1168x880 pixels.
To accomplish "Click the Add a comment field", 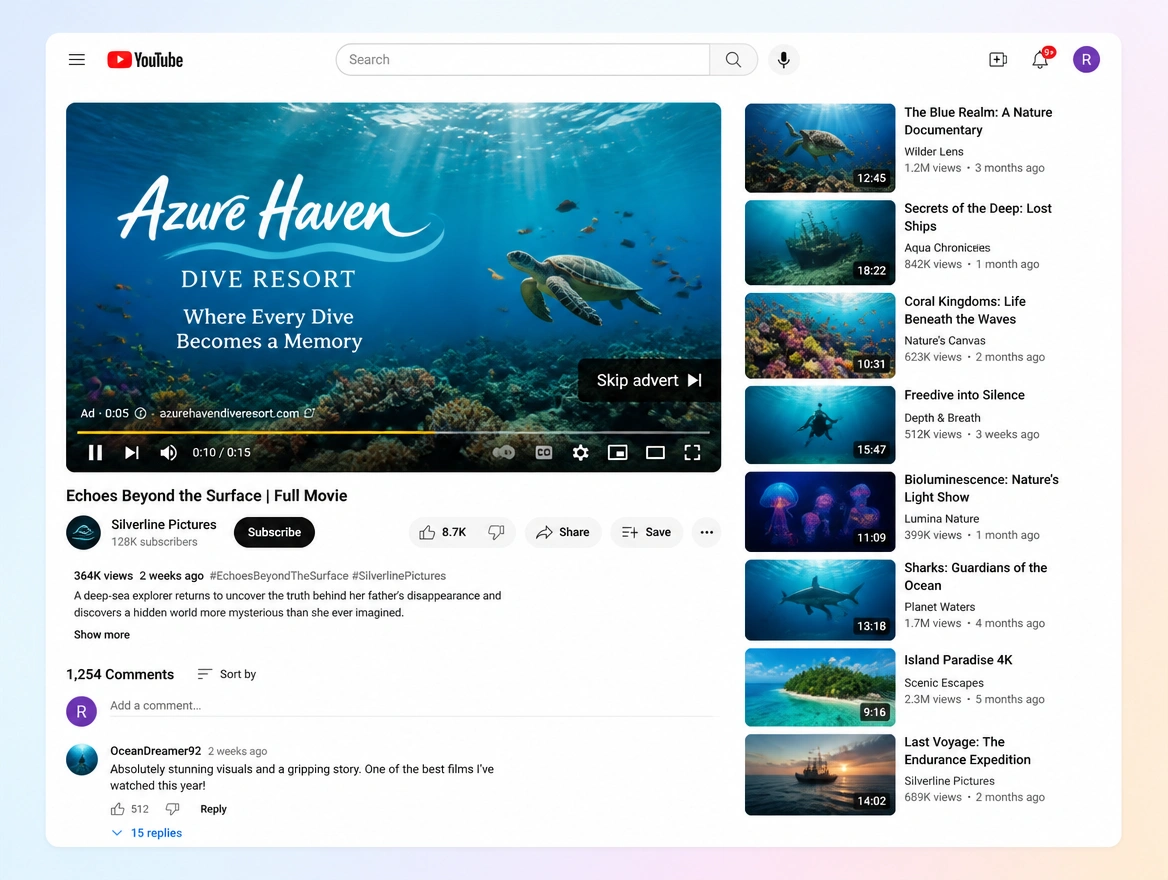I will (413, 706).
